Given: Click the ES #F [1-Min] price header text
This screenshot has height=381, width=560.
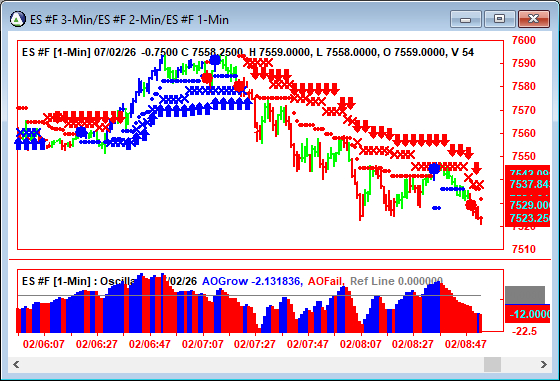Looking at the screenshot, I should pyautogui.click(x=248, y=52).
